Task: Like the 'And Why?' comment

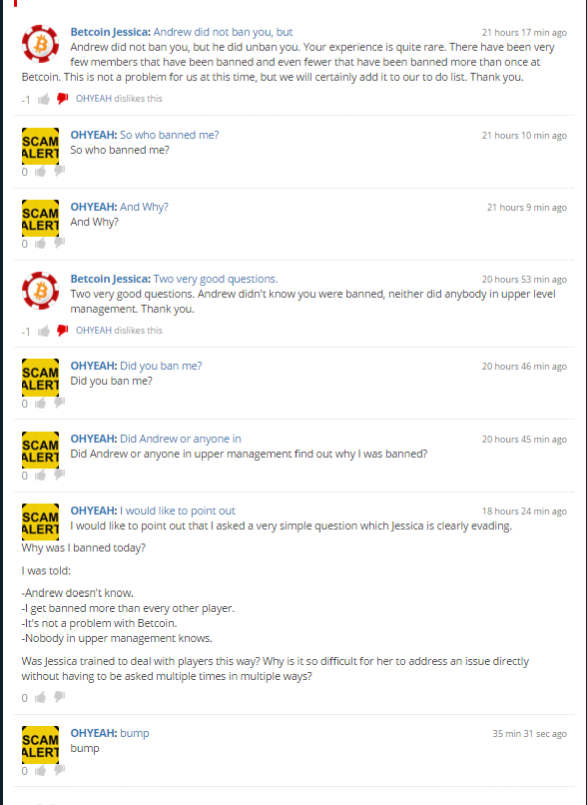Action: pos(41,243)
